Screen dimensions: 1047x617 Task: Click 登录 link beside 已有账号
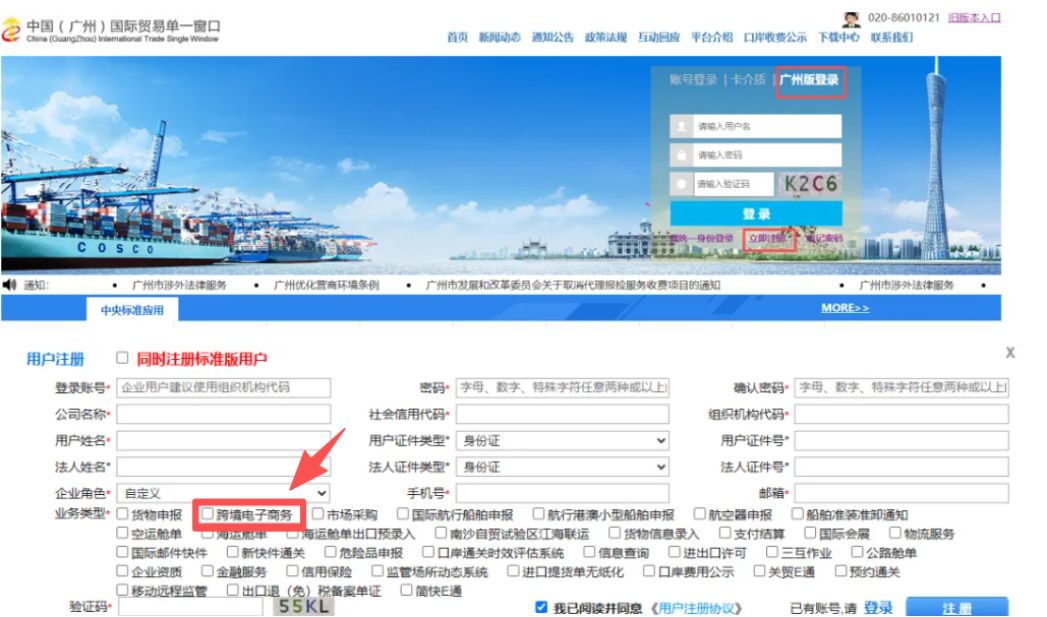878,608
